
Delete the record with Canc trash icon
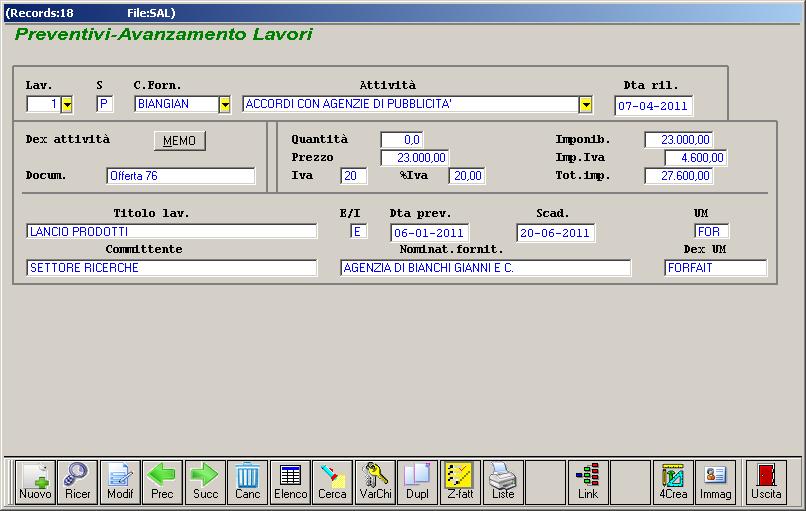[247, 482]
